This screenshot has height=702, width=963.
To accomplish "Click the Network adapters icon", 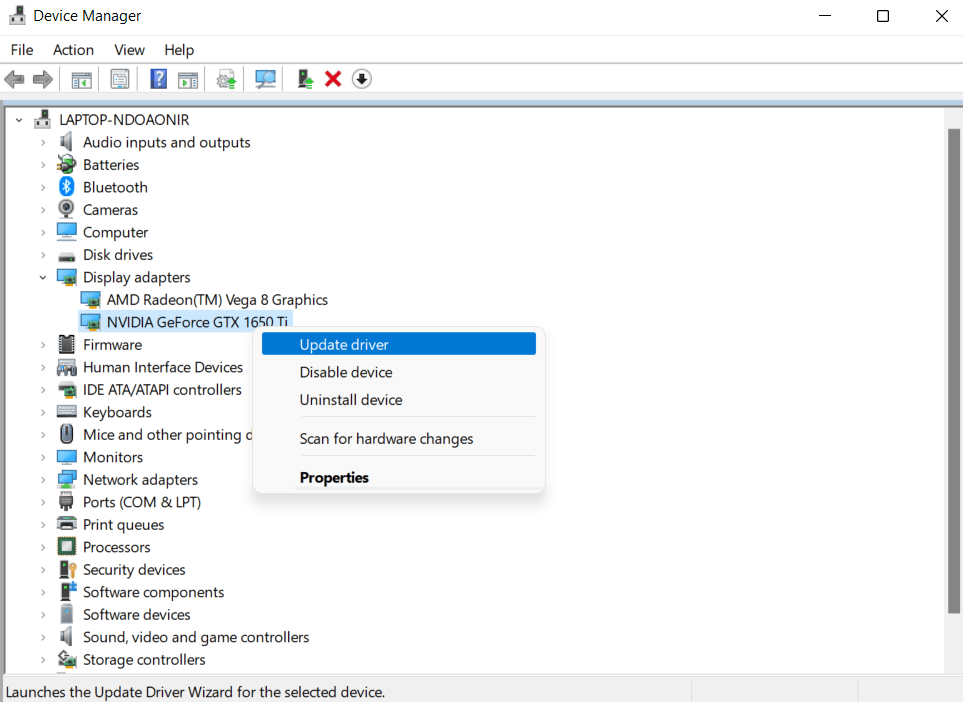I will (x=66, y=479).
